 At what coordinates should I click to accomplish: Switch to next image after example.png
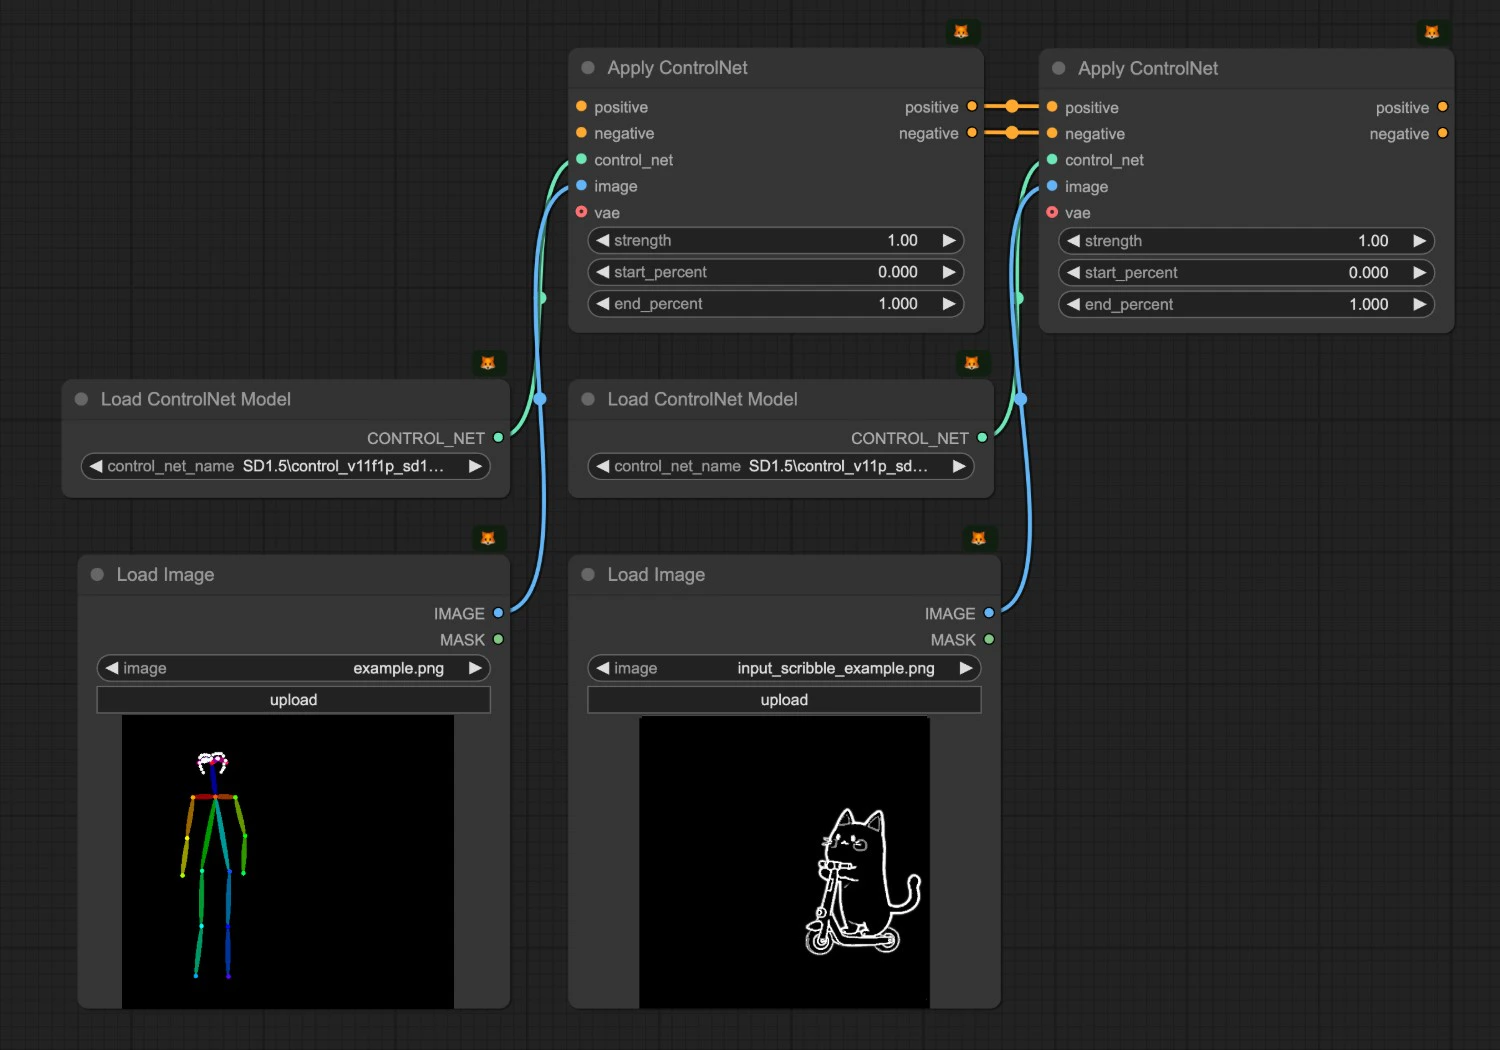[x=475, y=668]
